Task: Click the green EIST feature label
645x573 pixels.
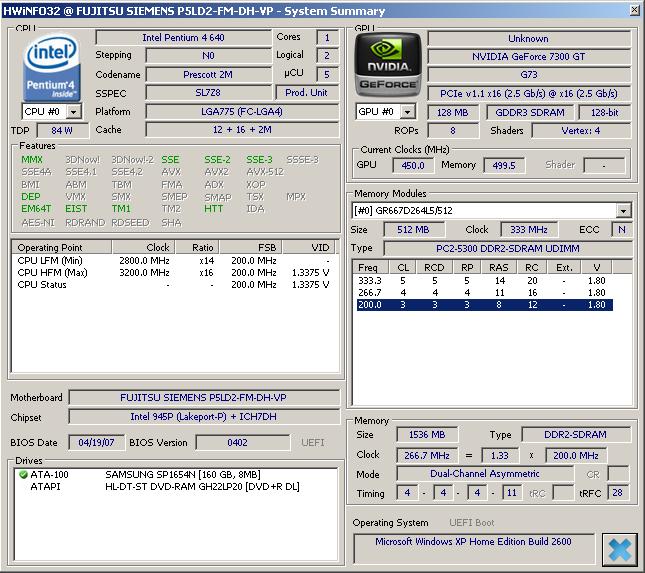Action: (x=76, y=209)
